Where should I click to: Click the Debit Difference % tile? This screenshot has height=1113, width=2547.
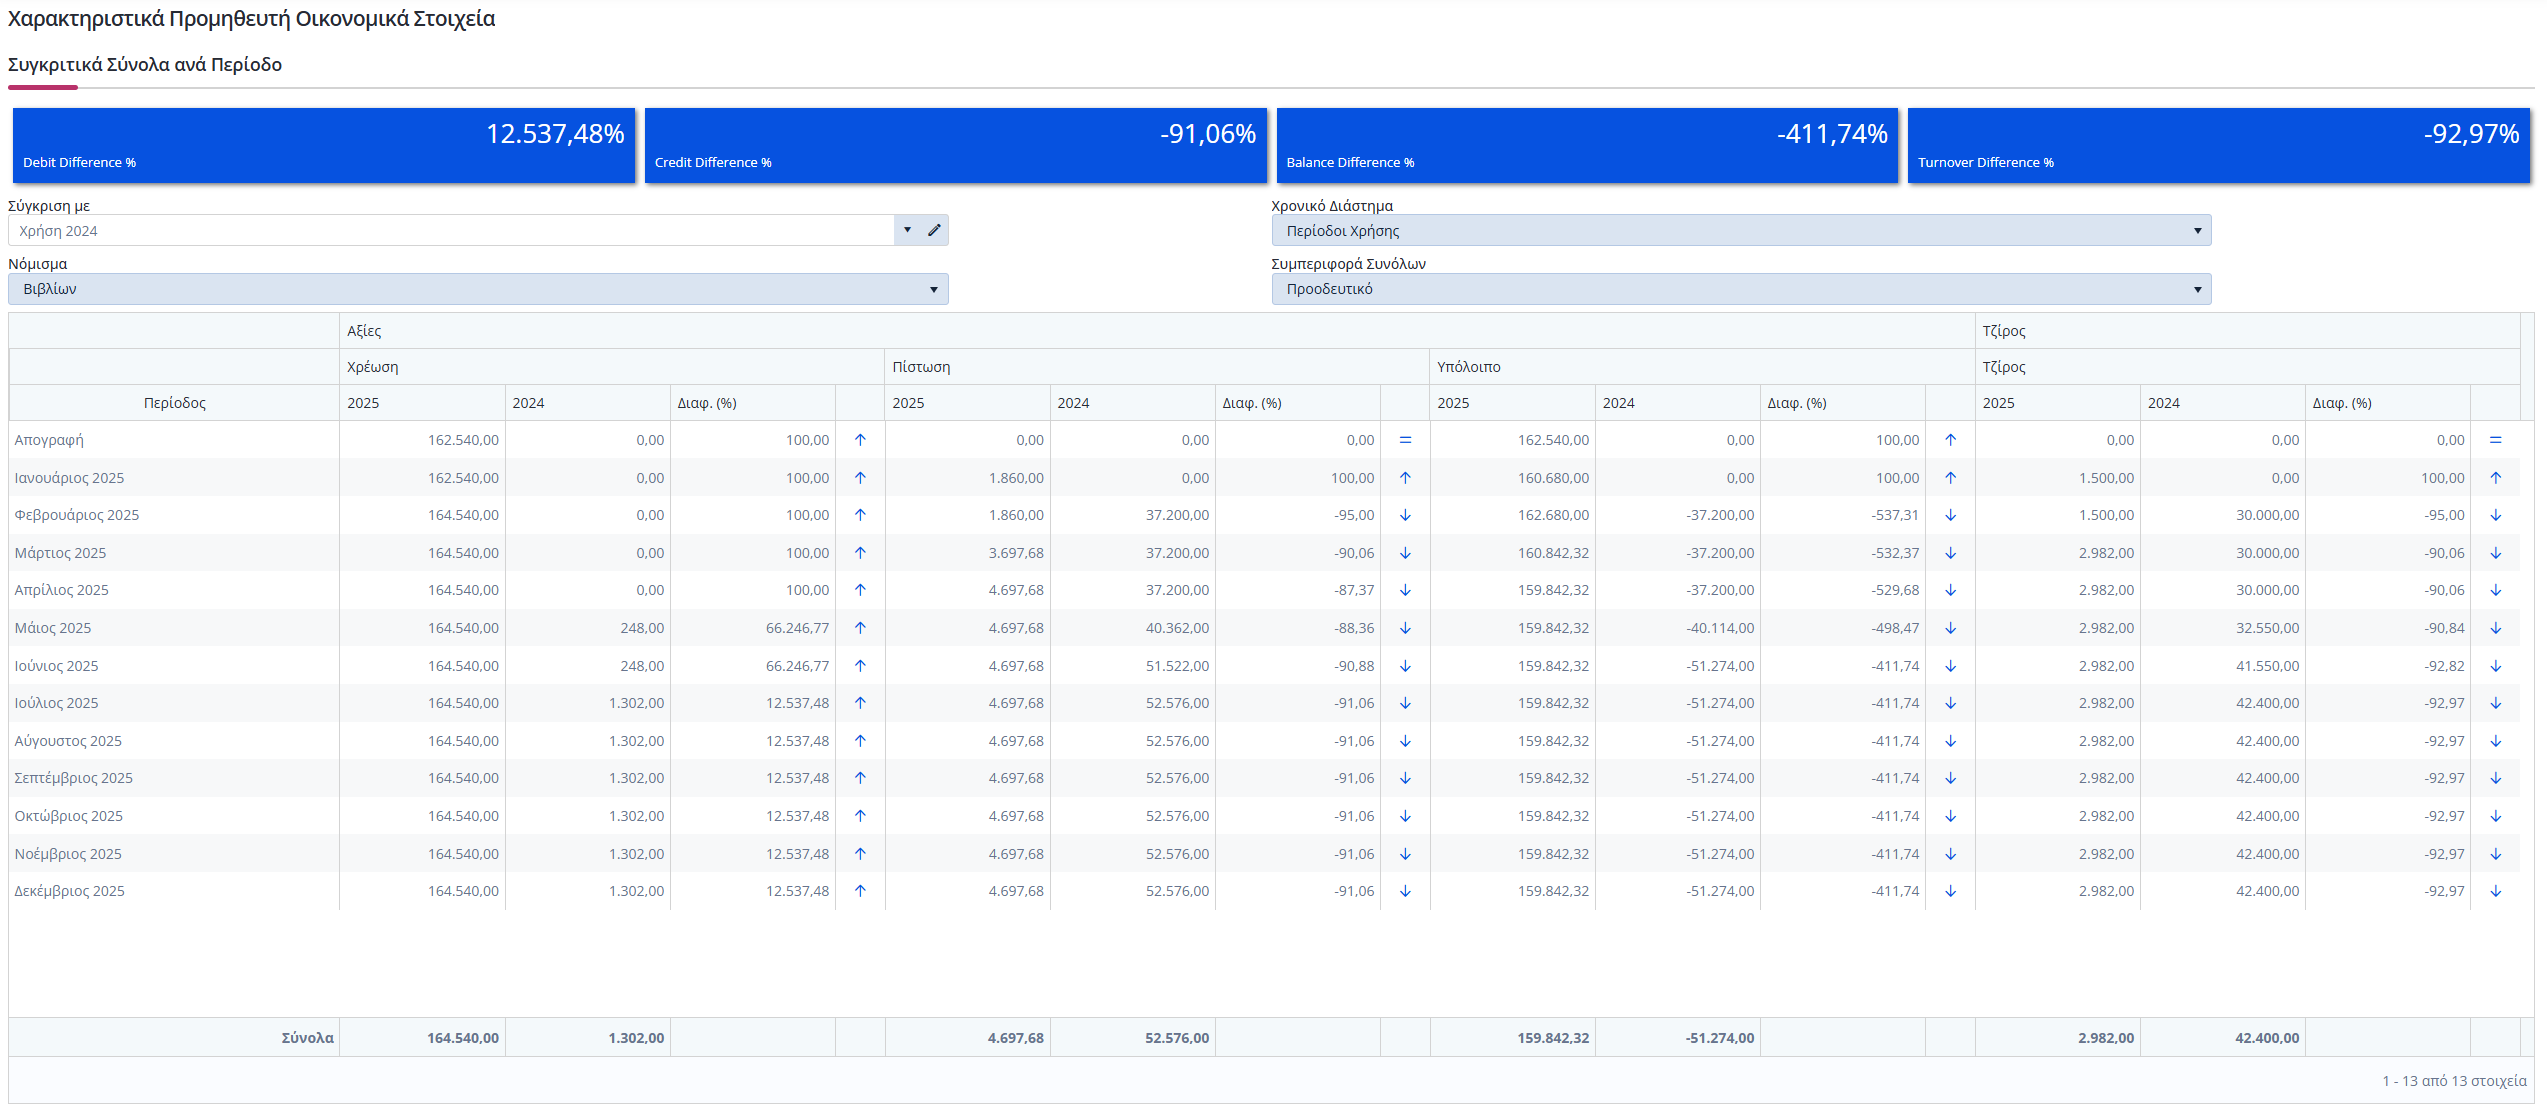coord(324,146)
